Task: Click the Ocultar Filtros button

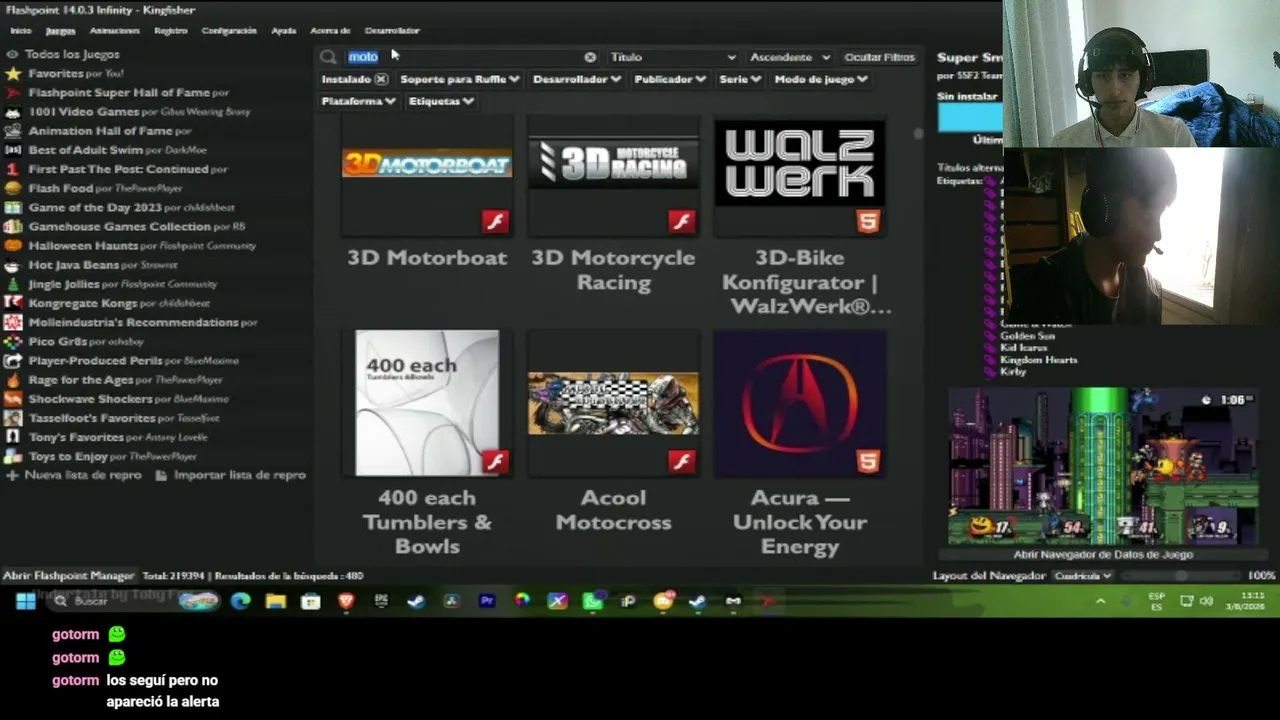Action: (879, 57)
